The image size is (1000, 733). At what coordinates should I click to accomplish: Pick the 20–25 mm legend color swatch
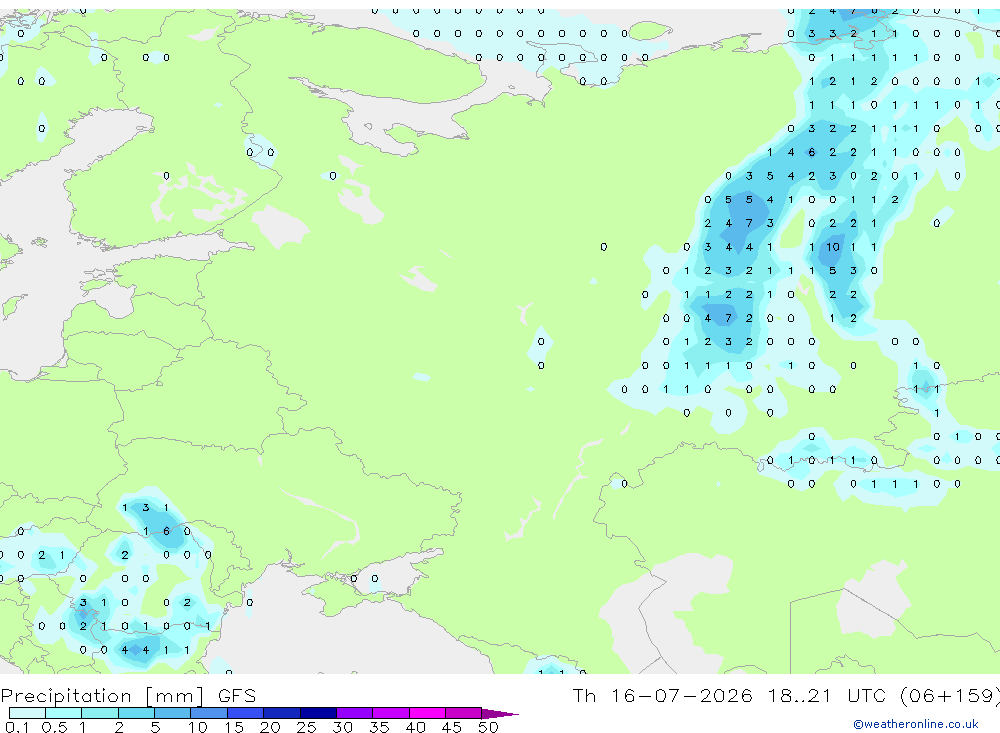click(x=281, y=713)
